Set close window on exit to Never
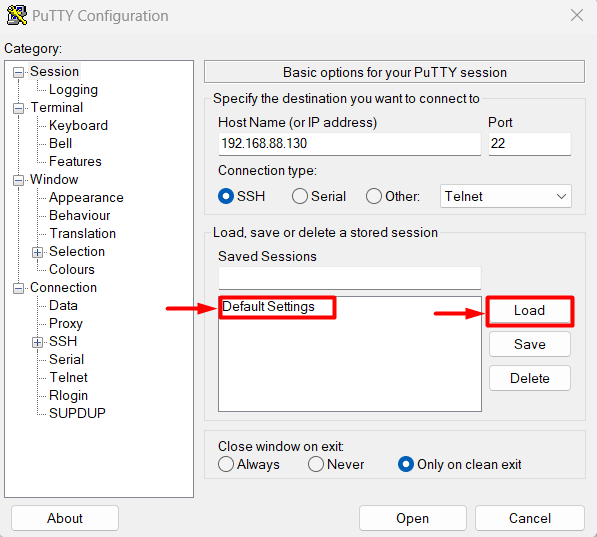This screenshot has width=597, height=537. click(x=316, y=464)
